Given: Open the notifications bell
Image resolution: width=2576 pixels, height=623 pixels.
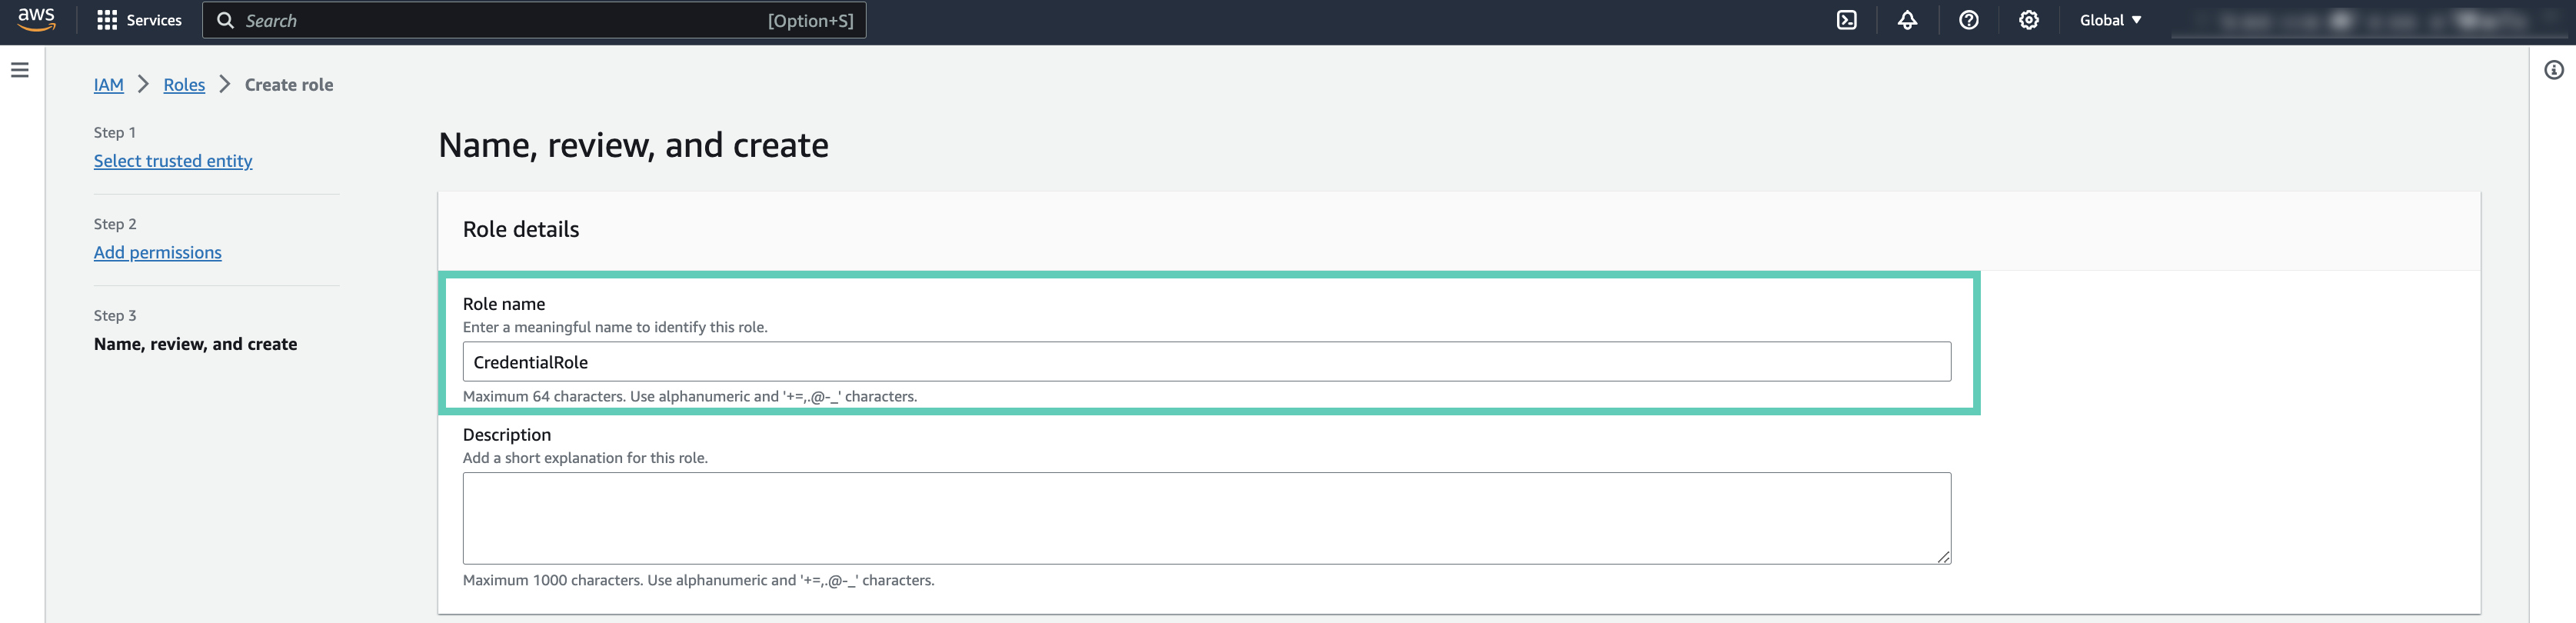Looking at the screenshot, I should [1907, 20].
